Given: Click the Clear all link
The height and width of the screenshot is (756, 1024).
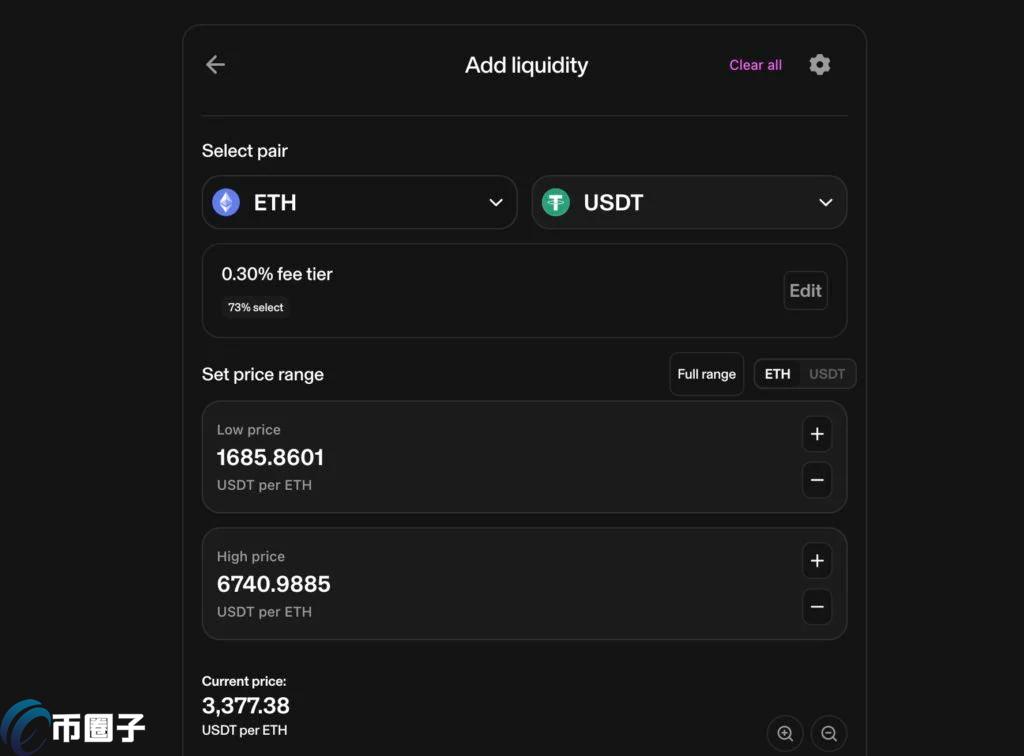Looking at the screenshot, I should [755, 65].
